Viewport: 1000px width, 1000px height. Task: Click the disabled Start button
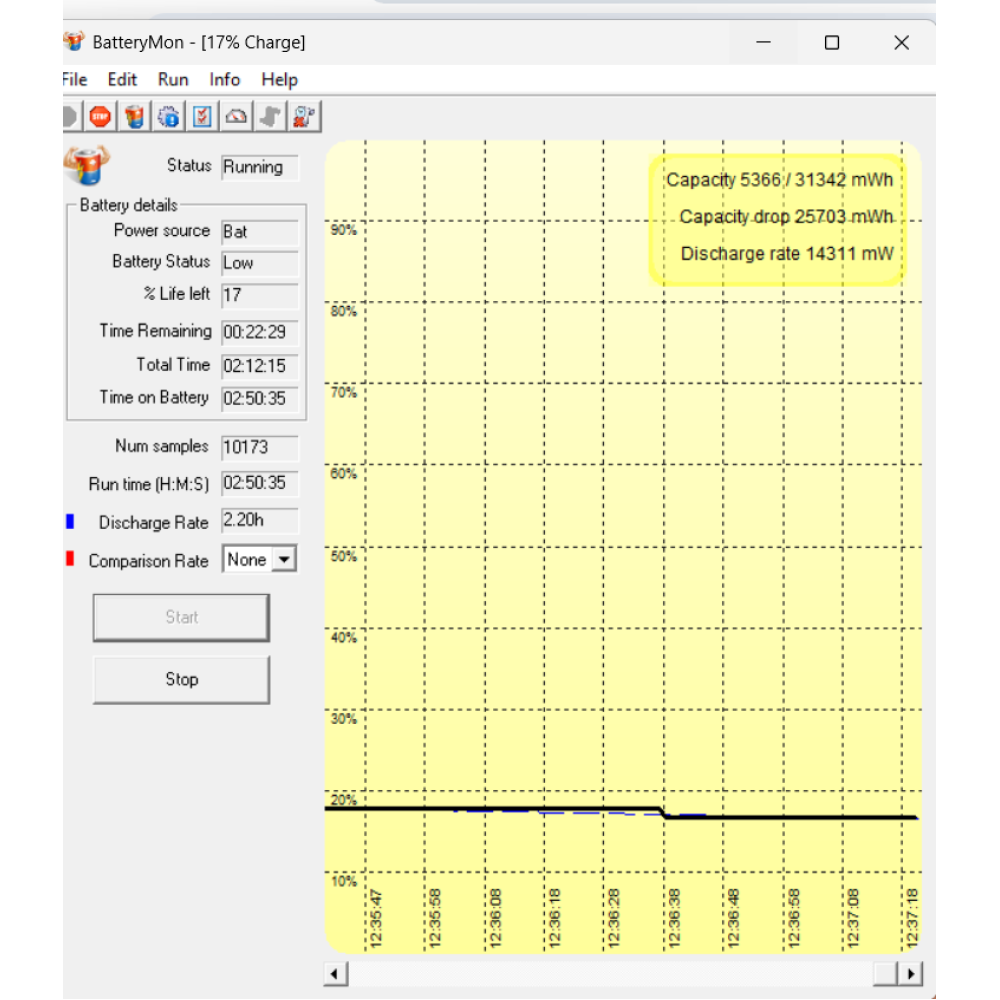click(181, 617)
